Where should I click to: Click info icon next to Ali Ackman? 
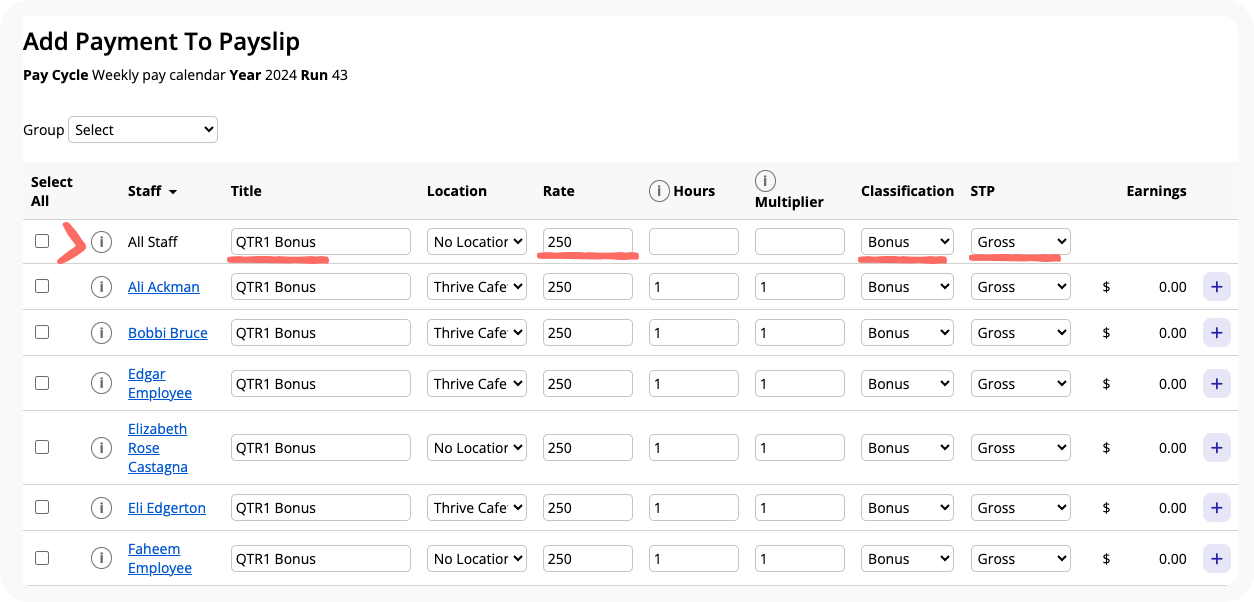tap(101, 287)
